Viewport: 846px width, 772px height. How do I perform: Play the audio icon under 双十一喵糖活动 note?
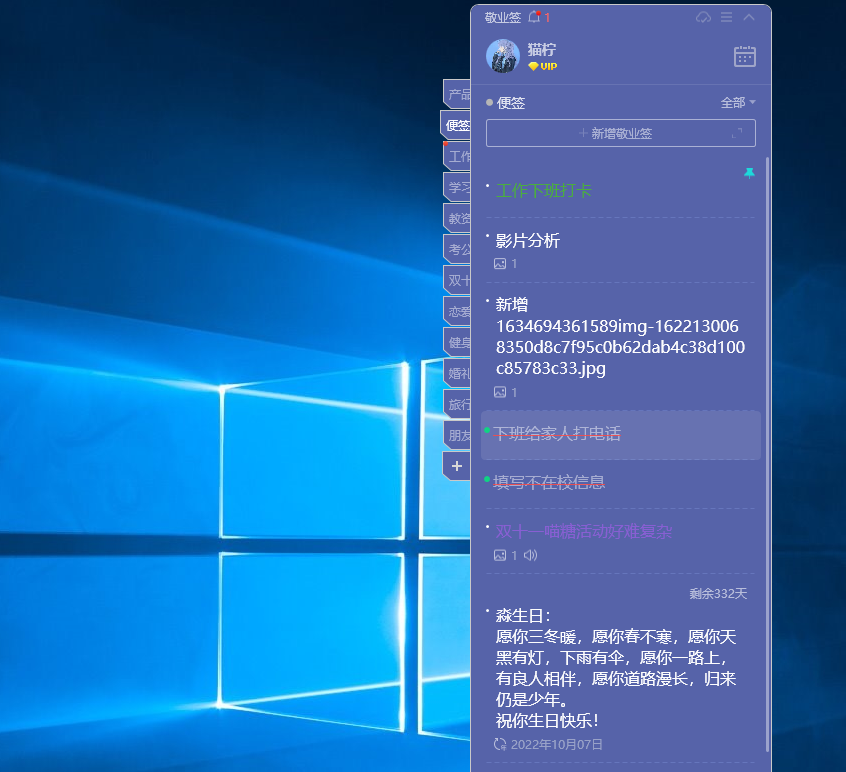(x=530, y=555)
